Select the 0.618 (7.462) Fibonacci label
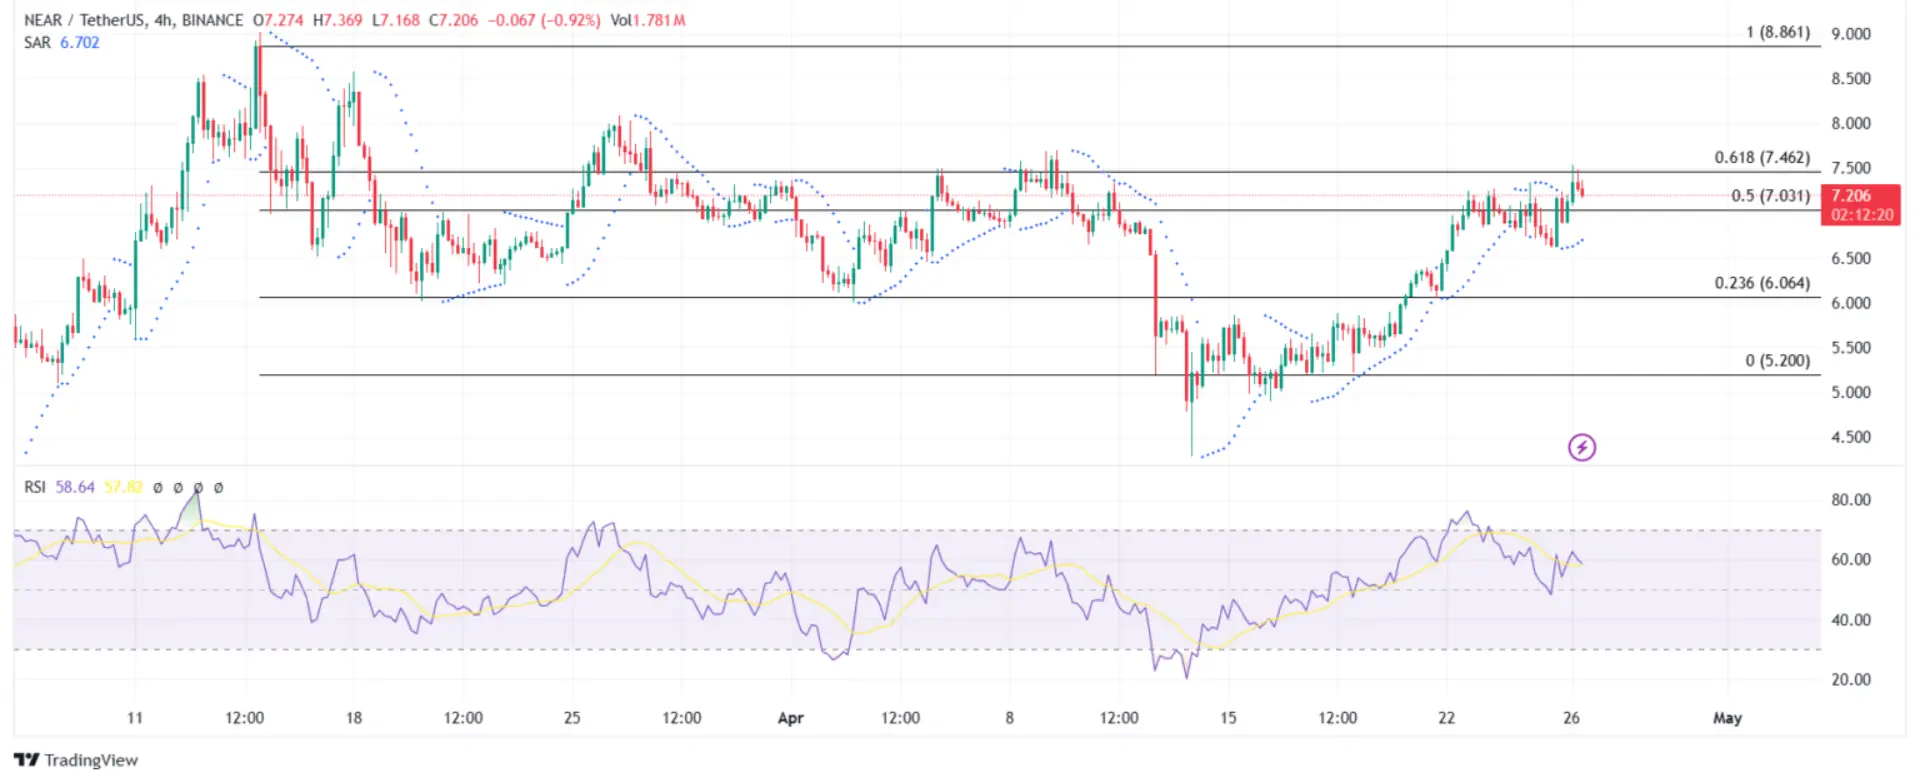This screenshot has height=776, width=1920. 1761,158
